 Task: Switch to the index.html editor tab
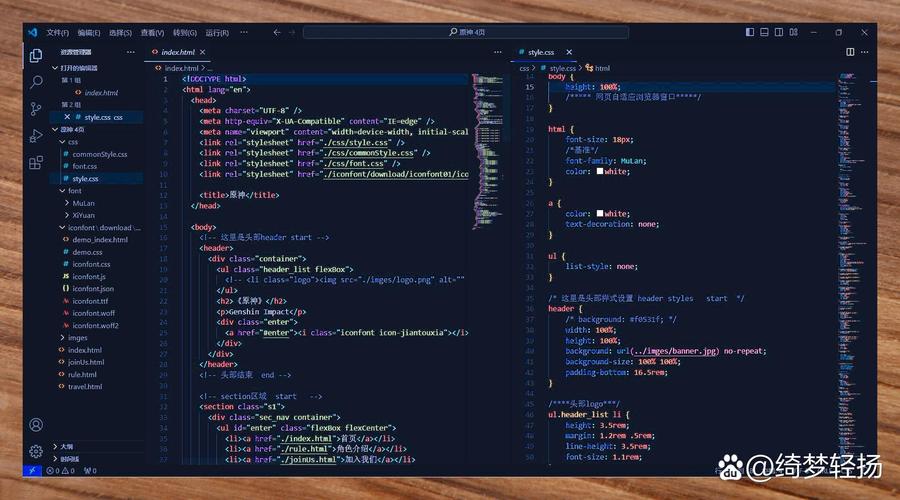[x=177, y=52]
